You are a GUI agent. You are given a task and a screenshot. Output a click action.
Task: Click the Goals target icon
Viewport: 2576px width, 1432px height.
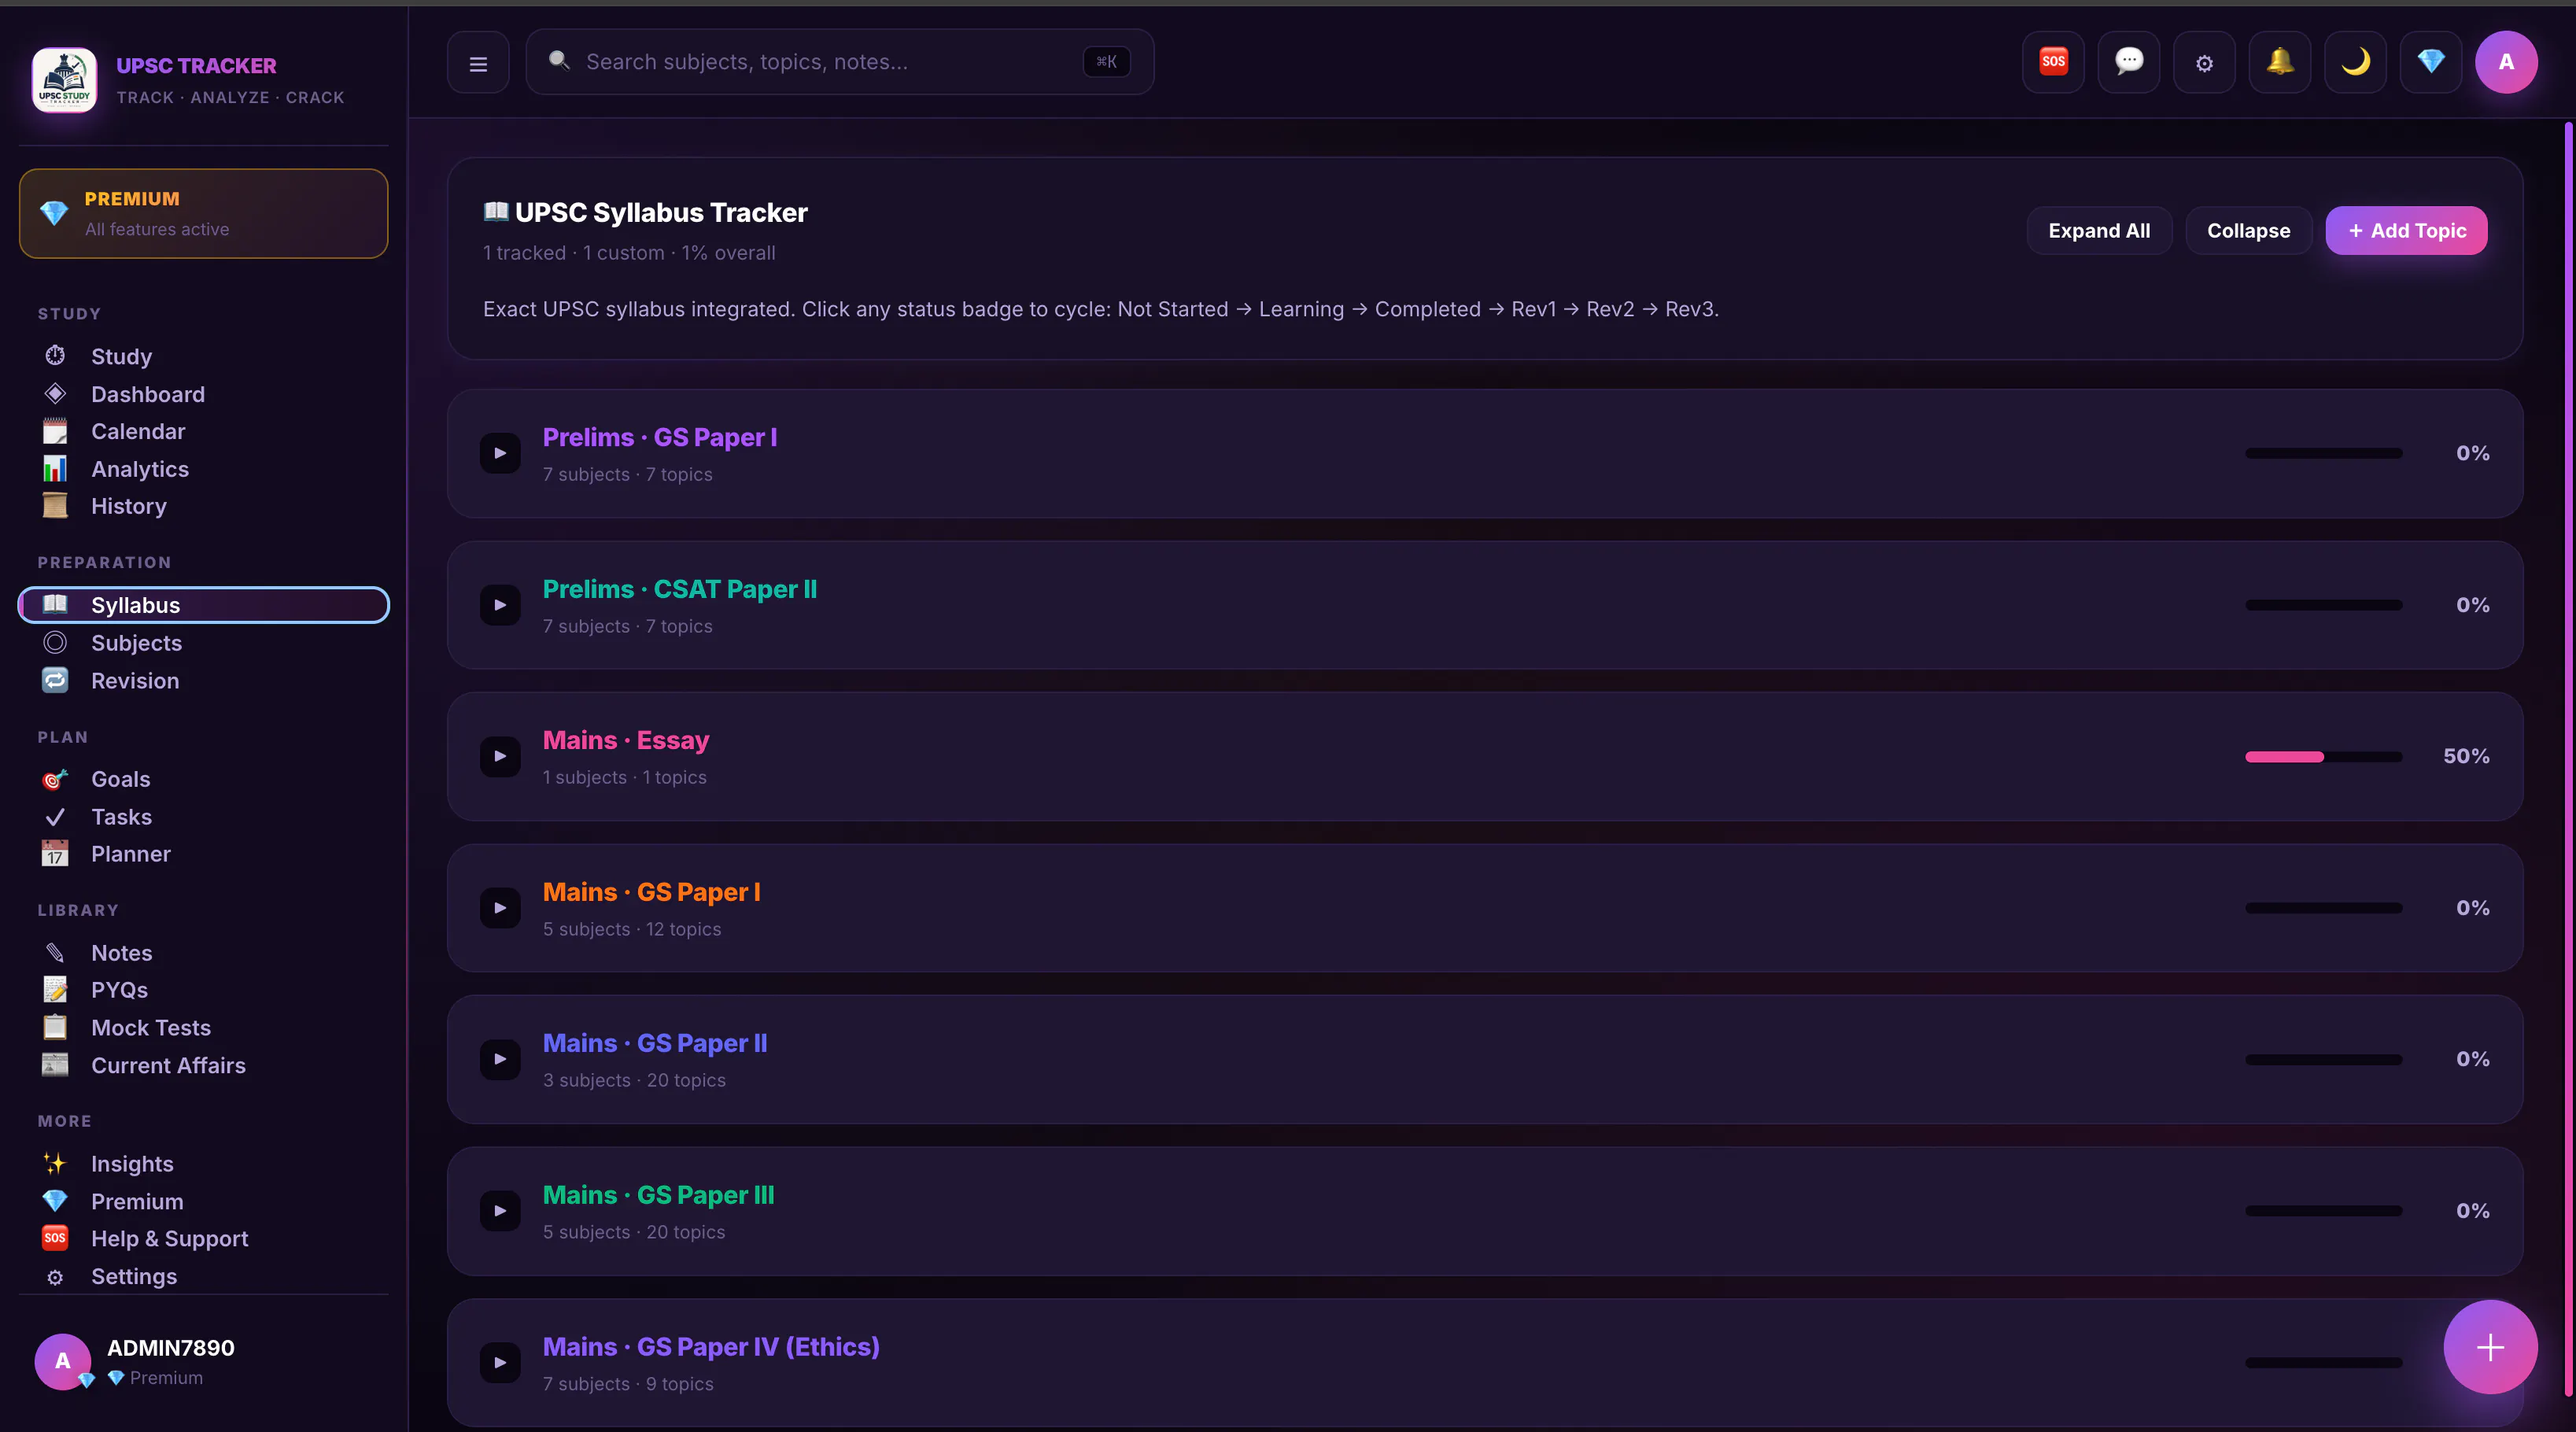point(55,779)
